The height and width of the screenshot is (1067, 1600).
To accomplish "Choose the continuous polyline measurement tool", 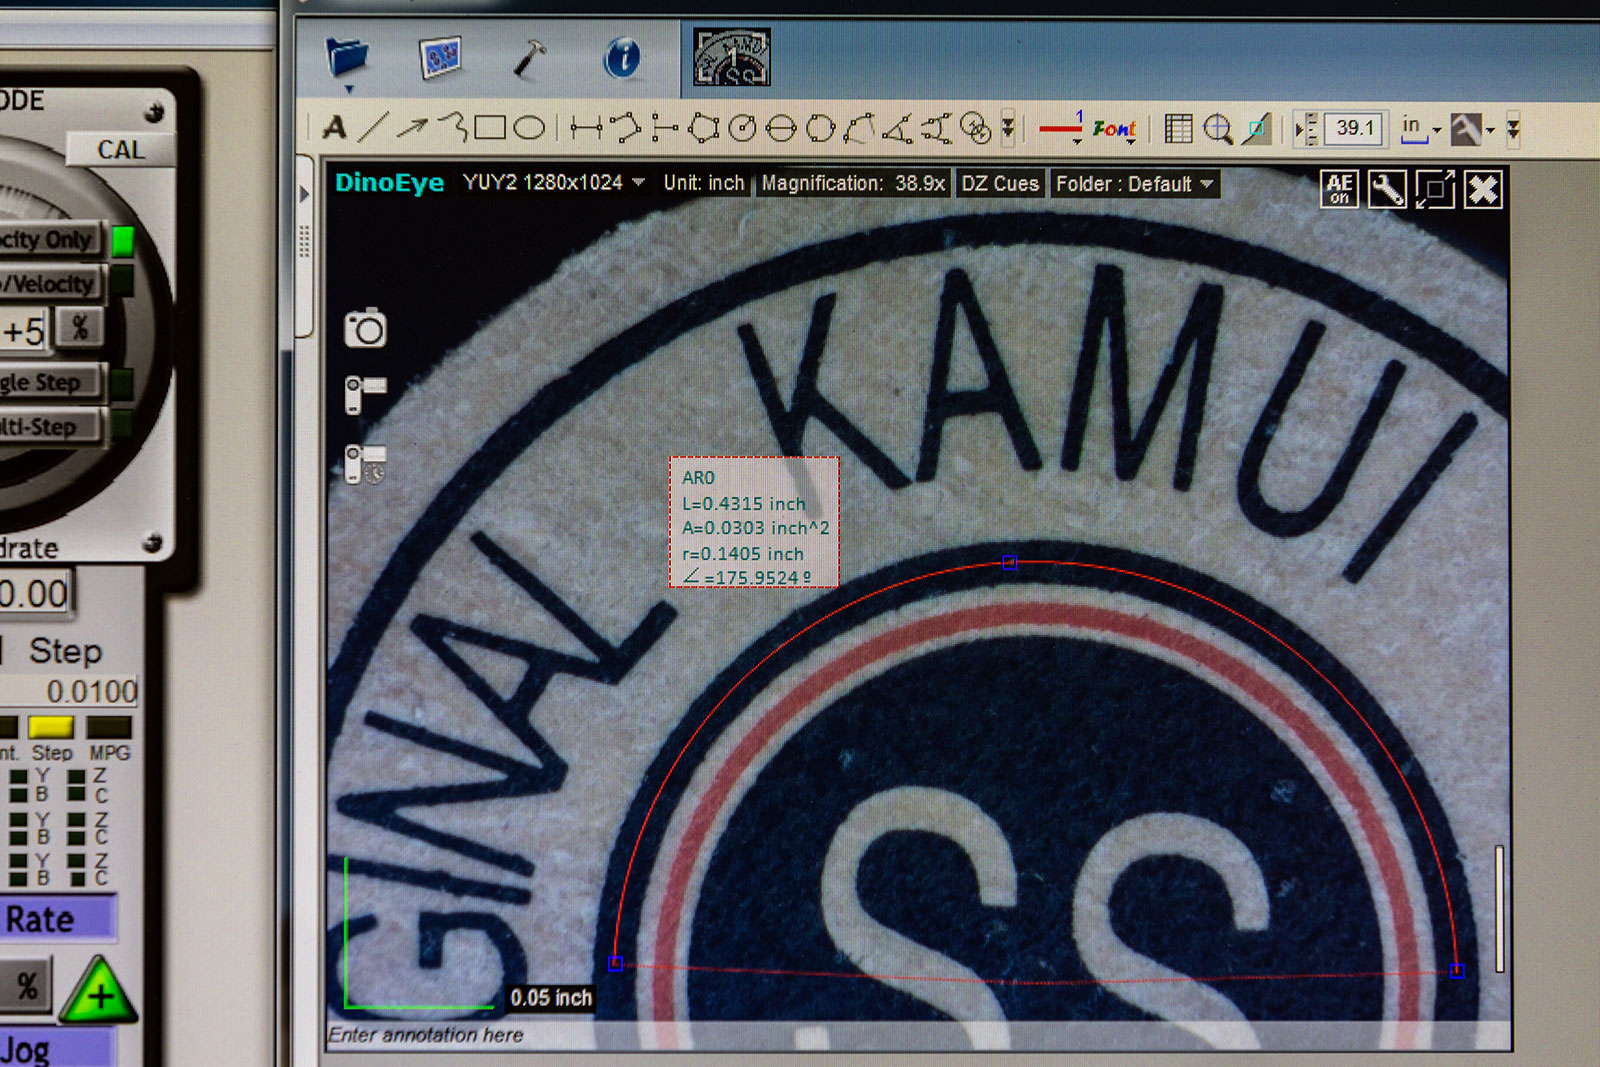I will point(625,128).
